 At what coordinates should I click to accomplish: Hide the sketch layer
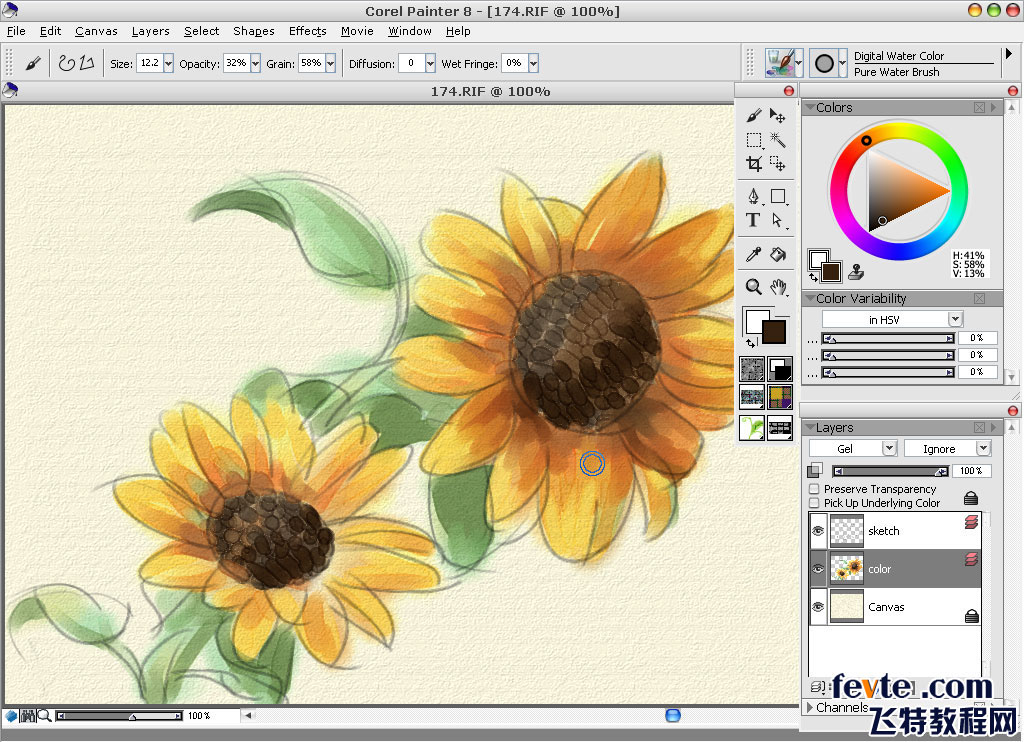pyautogui.click(x=818, y=531)
